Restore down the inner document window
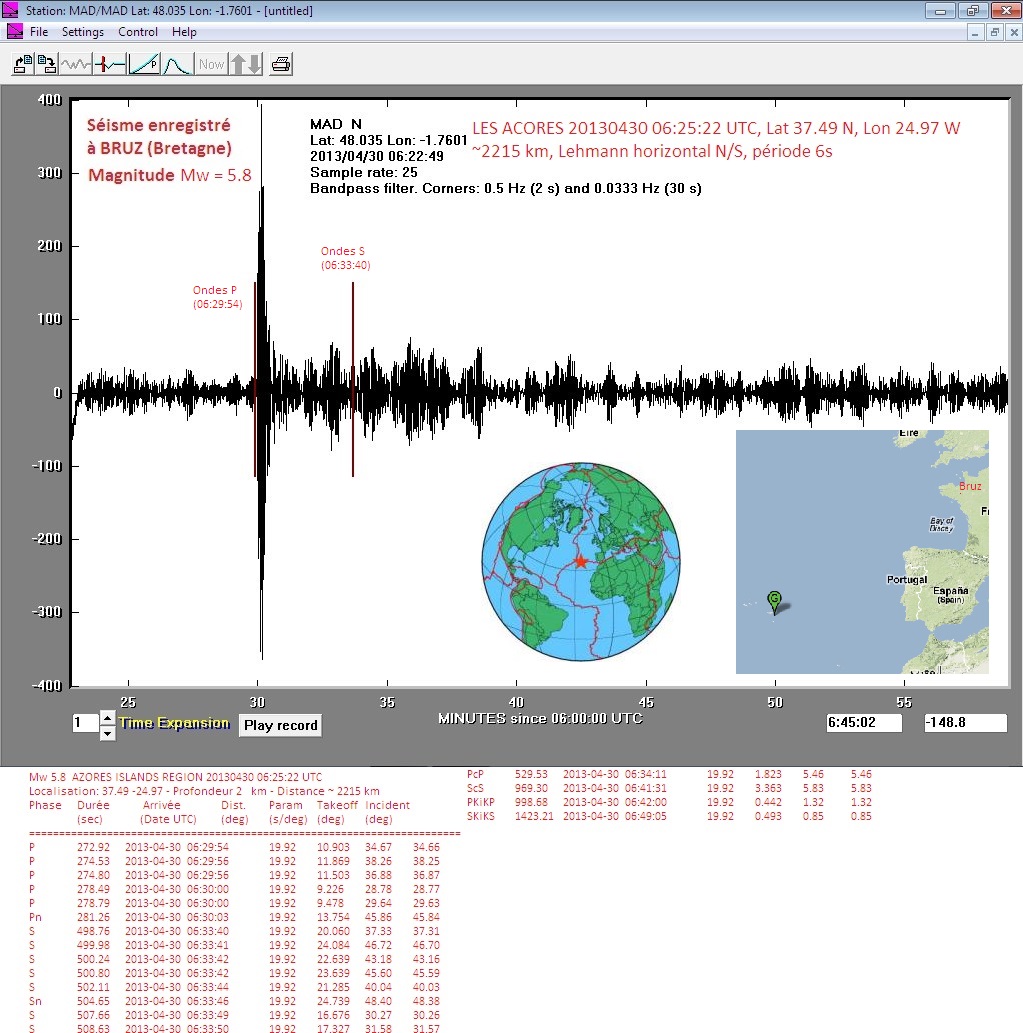Image resolution: width=1023 pixels, height=1033 pixels. coord(994,32)
